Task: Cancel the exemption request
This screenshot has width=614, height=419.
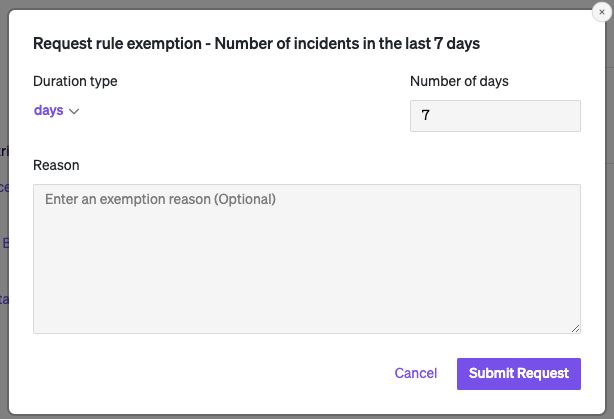Action: [x=415, y=373]
